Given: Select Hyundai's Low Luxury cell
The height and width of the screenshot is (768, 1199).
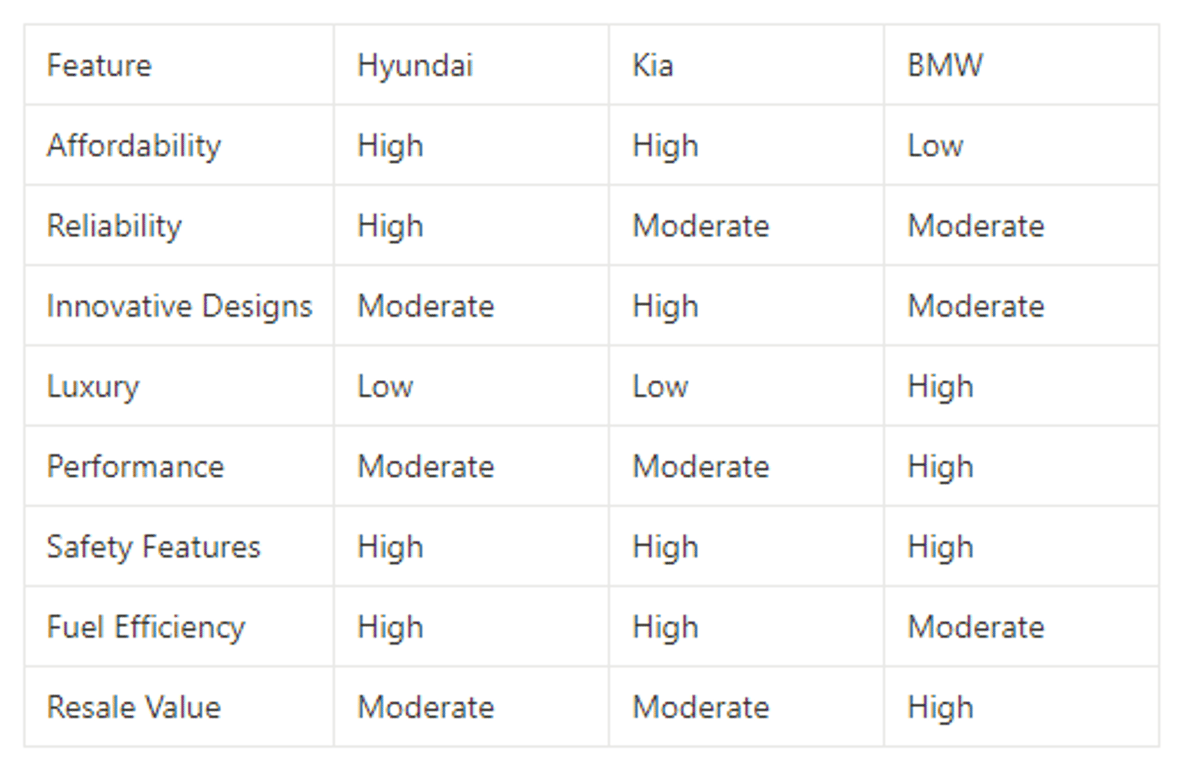Looking at the screenshot, I should [x=471, y=386].
